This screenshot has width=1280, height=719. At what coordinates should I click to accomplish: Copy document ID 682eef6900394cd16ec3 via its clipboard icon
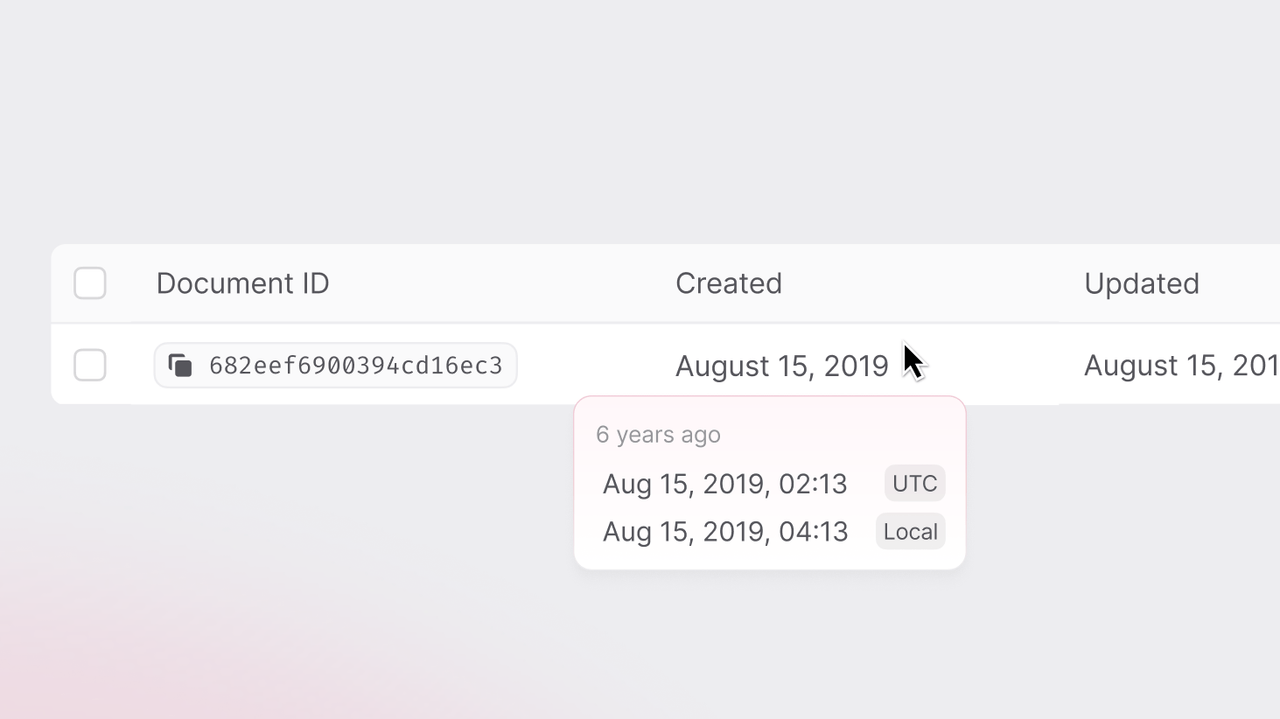click(x=180, y=365)
